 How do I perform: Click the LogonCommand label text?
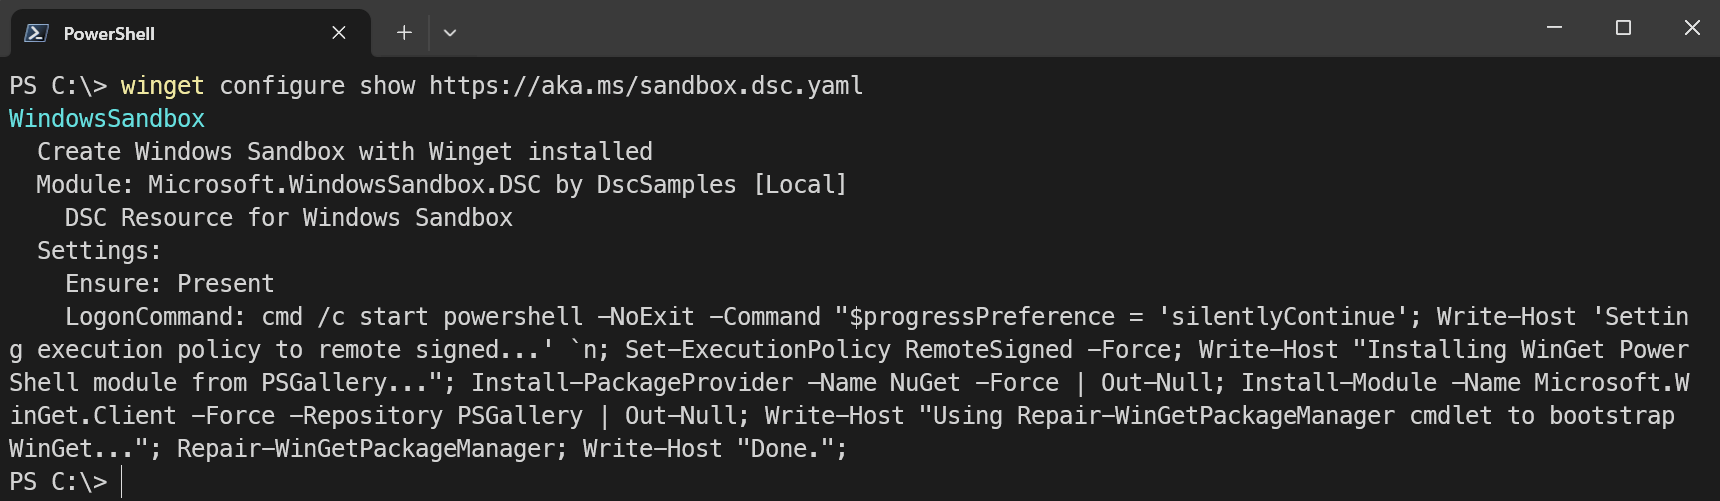[155, 317]
